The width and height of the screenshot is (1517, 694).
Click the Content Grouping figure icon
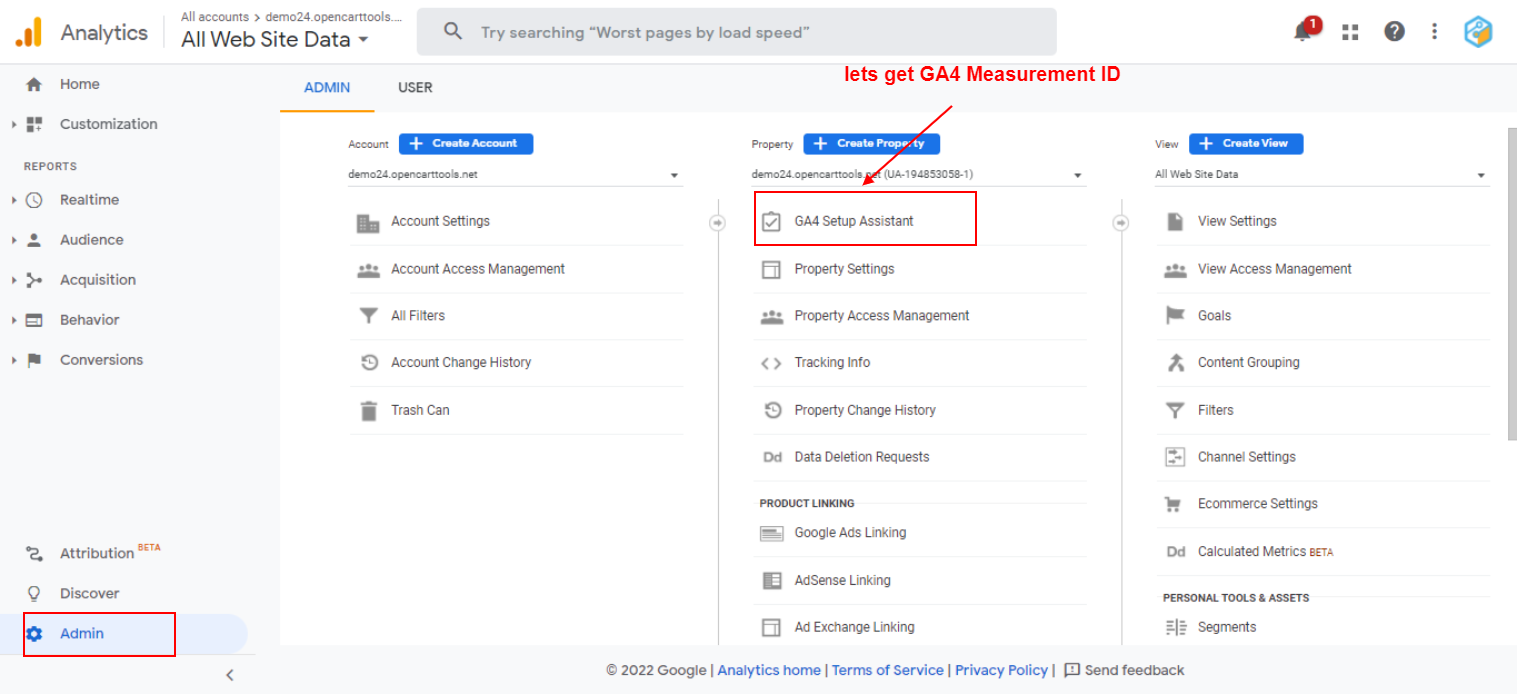pos(1175,363)
